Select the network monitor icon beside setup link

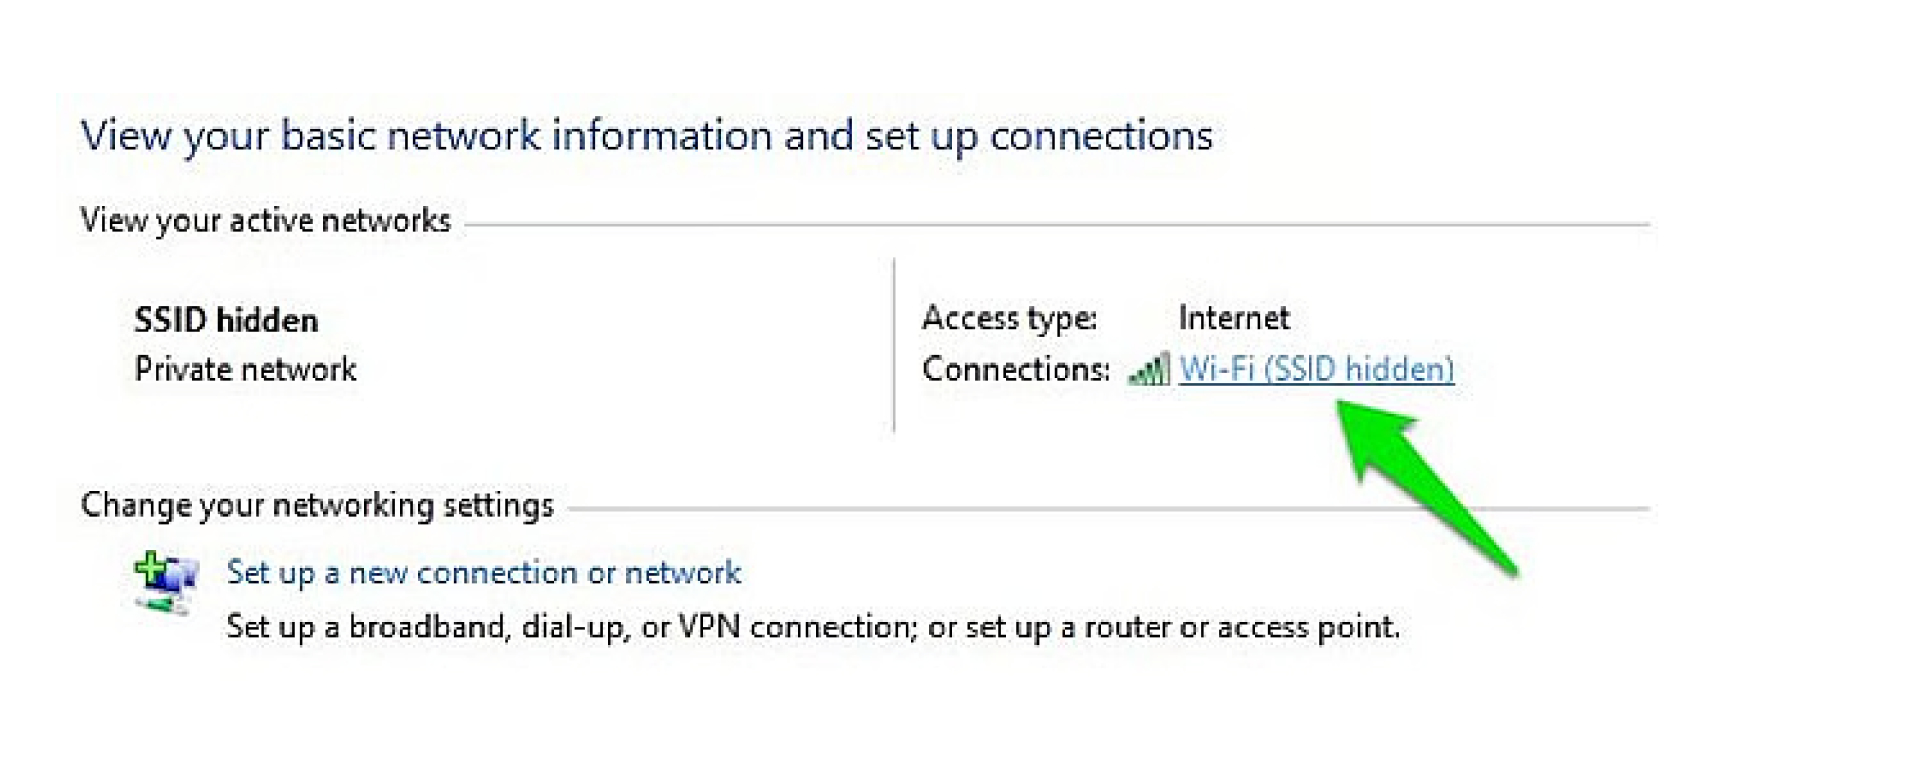[165, 580]
